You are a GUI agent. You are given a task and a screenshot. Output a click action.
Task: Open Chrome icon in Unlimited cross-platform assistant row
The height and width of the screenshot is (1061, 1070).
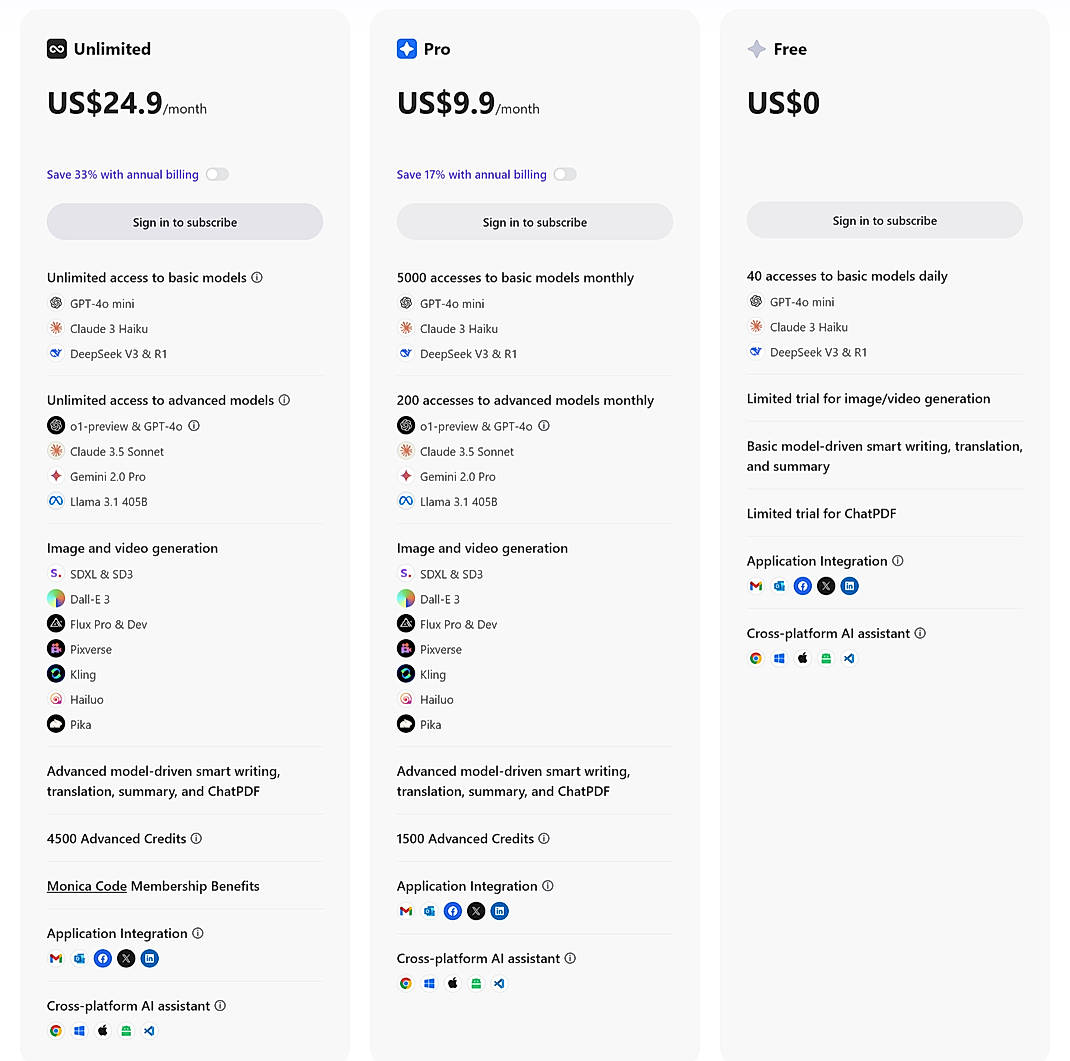coord(55,1030)
